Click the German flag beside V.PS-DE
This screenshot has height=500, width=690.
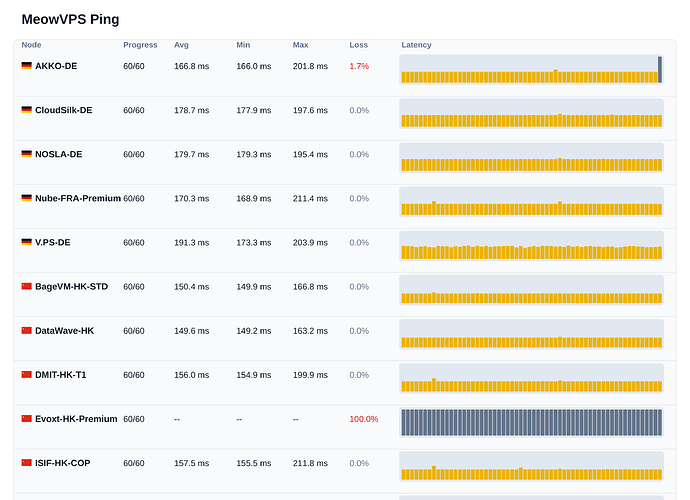26,242
